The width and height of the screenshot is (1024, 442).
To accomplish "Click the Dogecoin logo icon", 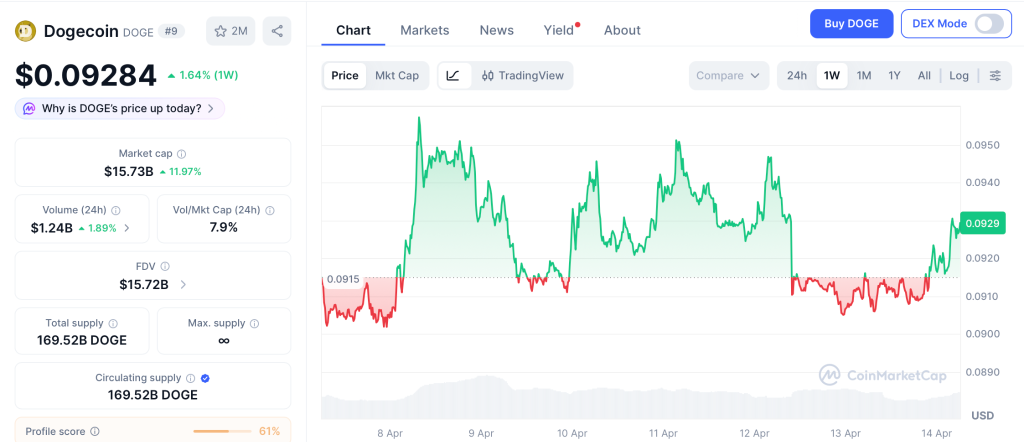I will tap(26, 31).
